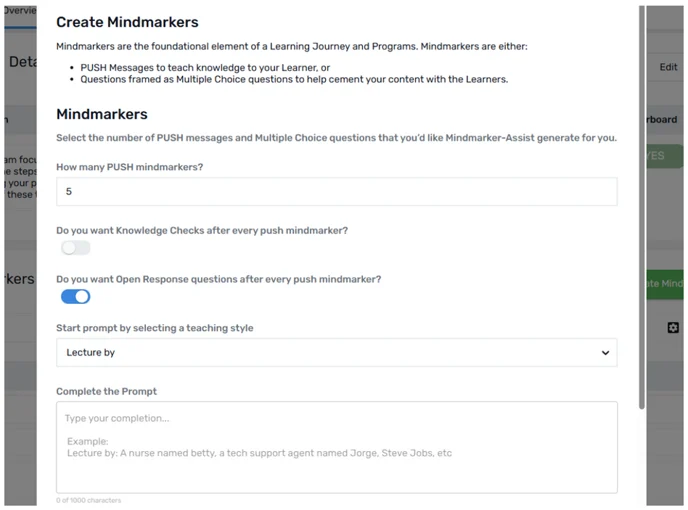The width and height of the screenshot is (688, 510).
Task: Click the '0 of 1000 characters' counter
Action: [x=89, y=500]
